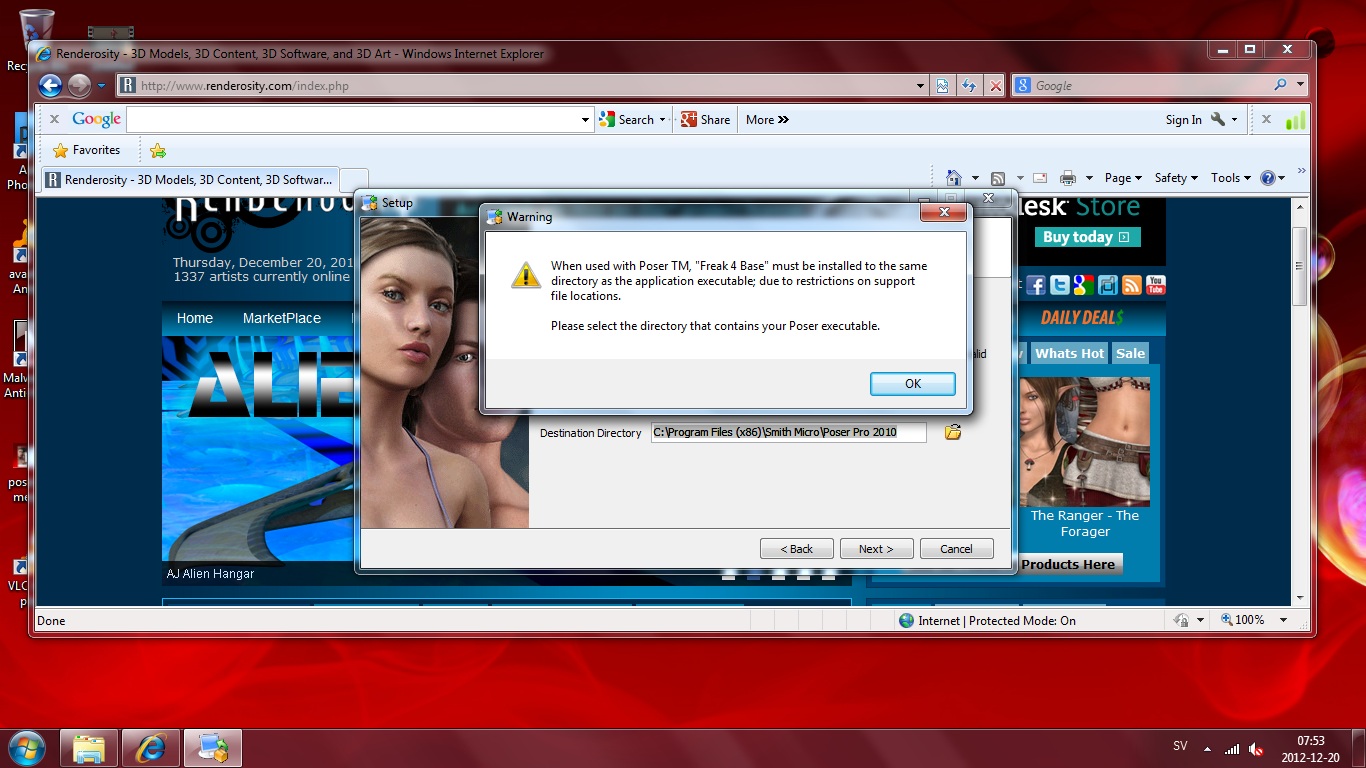Click Google+ Share button on toolbar
Viewport: 1366px width, 768px height.
[x=705, y=120]
